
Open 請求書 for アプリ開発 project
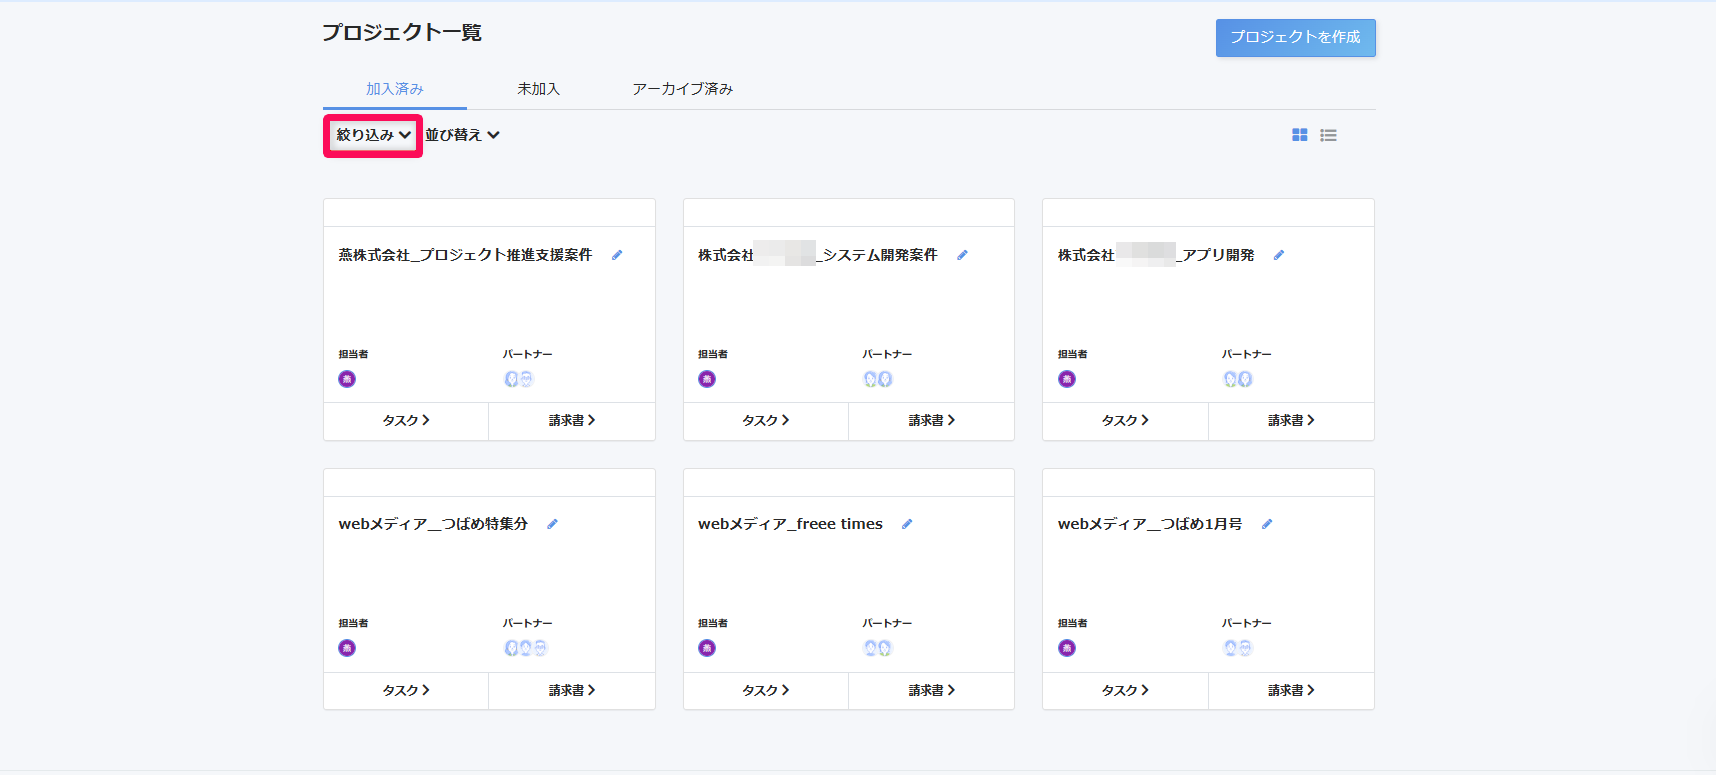click(1291, 421)
